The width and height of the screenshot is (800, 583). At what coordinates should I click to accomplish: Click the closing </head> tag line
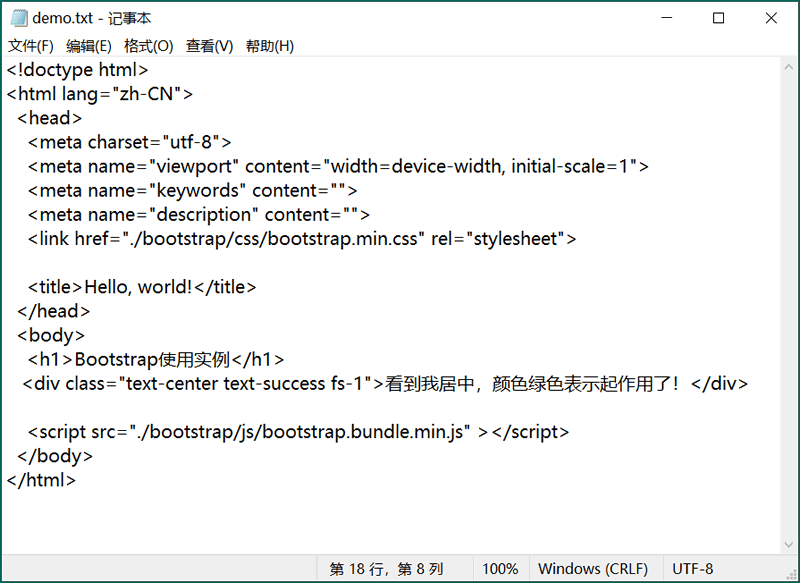click(54, 311)
